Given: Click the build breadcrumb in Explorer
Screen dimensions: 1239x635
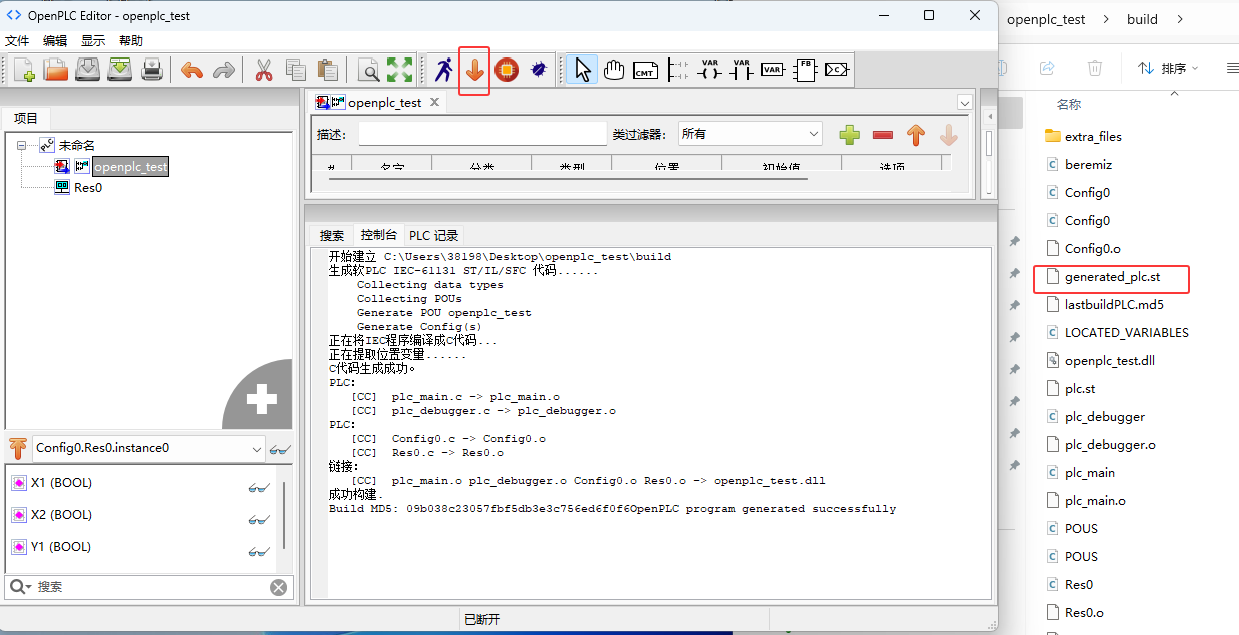Looking at the screenshot, I should point(1142,19).
